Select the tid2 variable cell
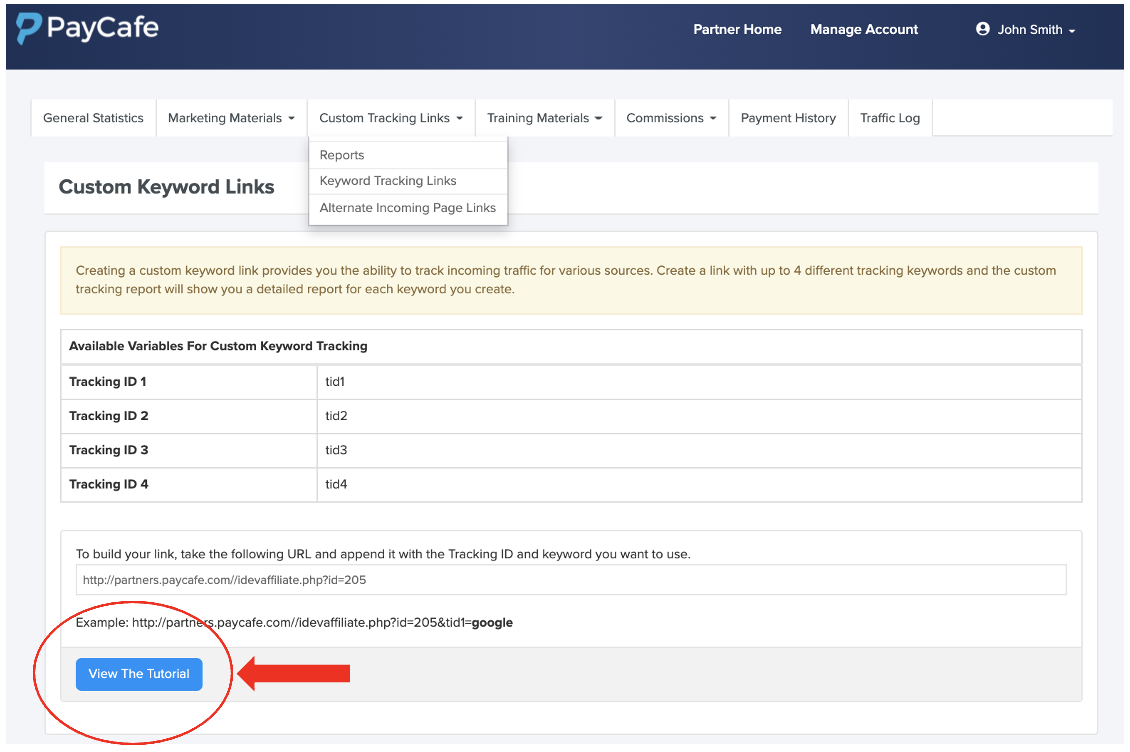Image resolution: width=1130 pixels, height=752 pixels. tap(699, 416)
